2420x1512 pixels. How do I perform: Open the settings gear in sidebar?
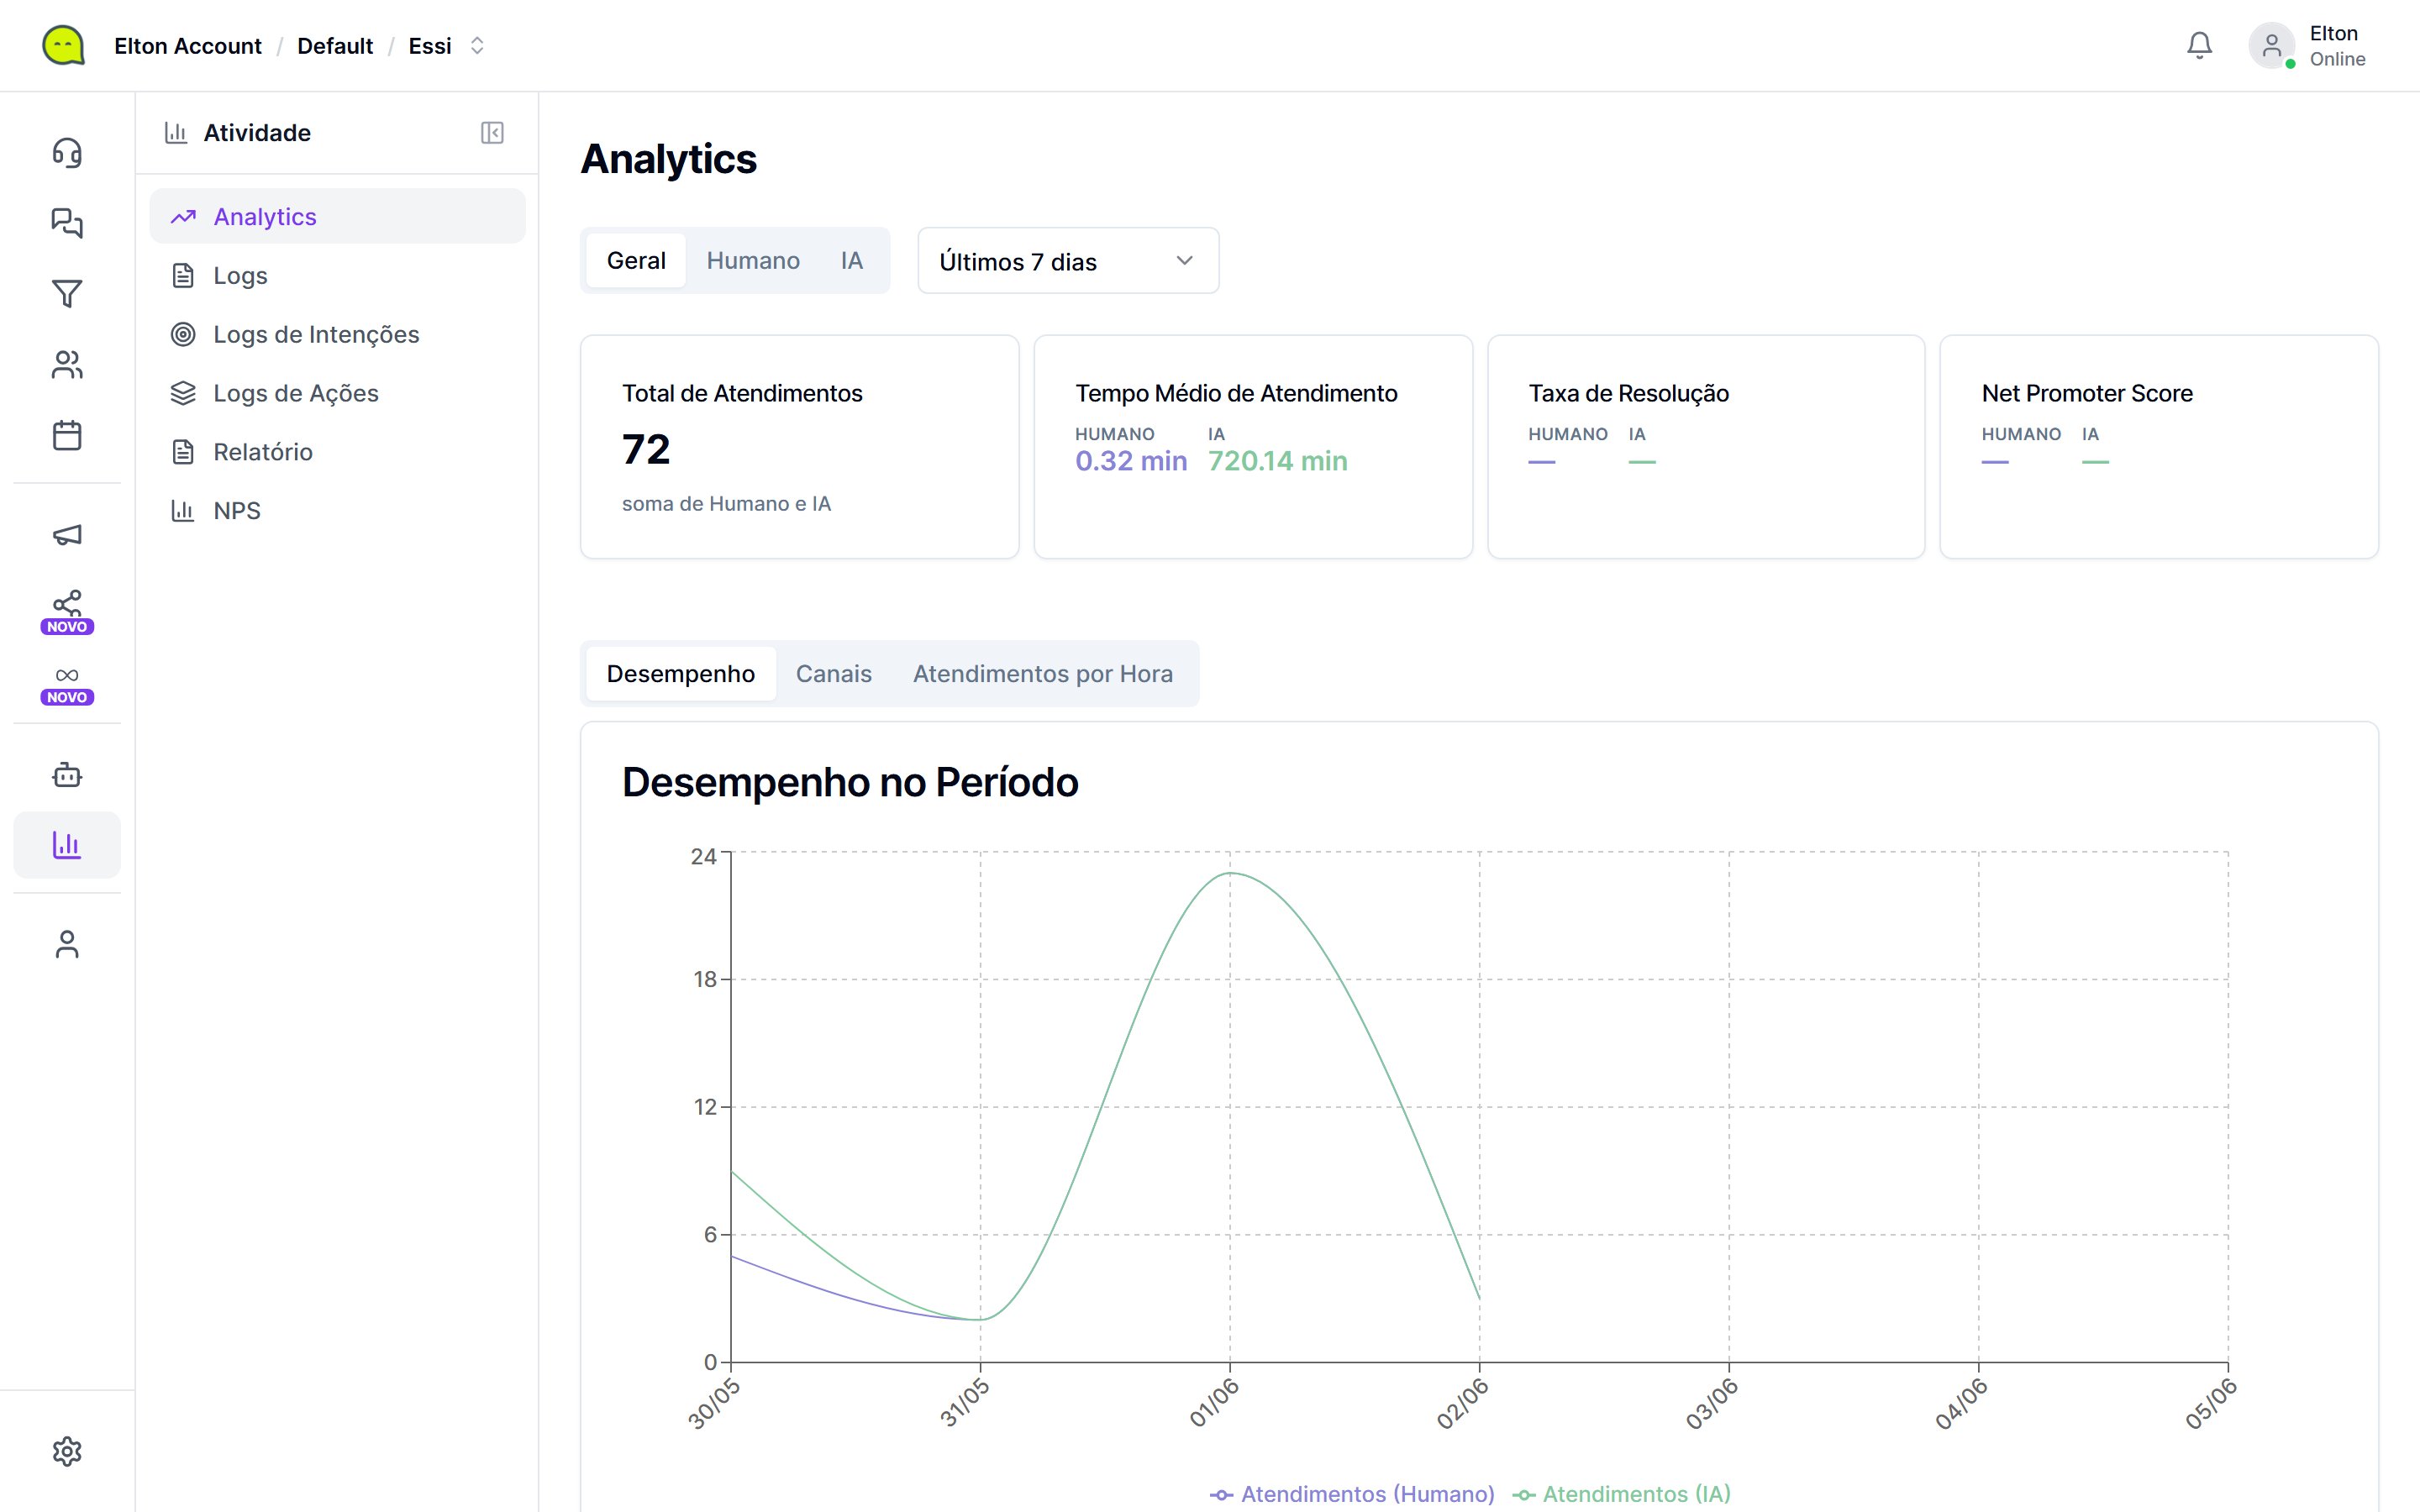pyautogui.click(x=67, y=1451)
